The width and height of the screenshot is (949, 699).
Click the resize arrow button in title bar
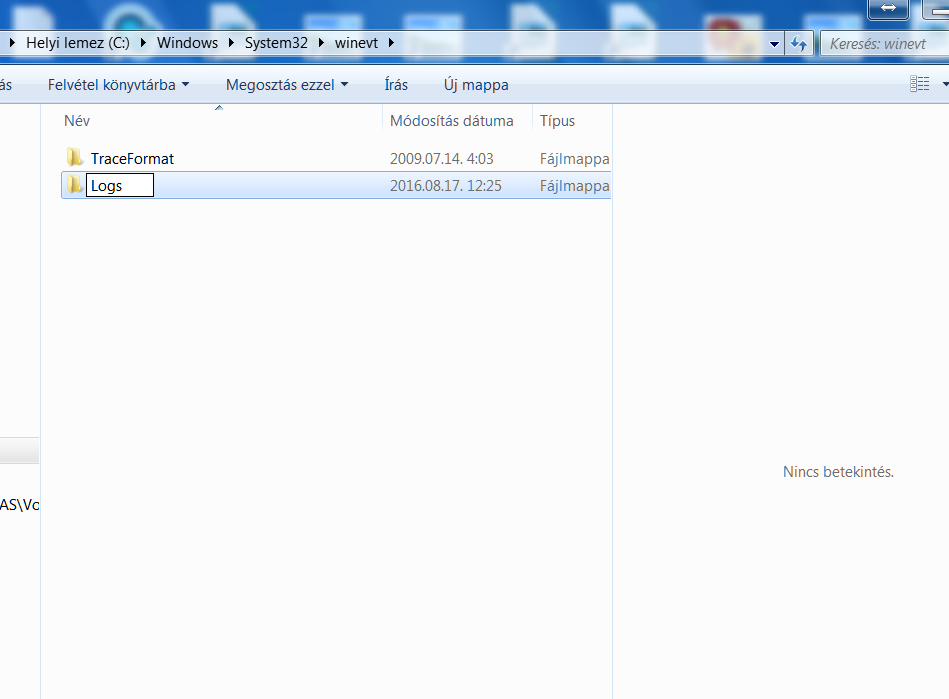coord(888,8)
